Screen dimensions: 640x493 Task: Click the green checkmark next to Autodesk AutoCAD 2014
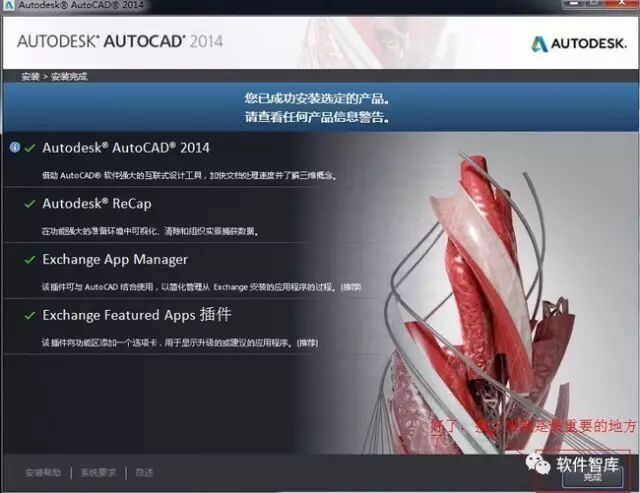(x=30, y=148)
